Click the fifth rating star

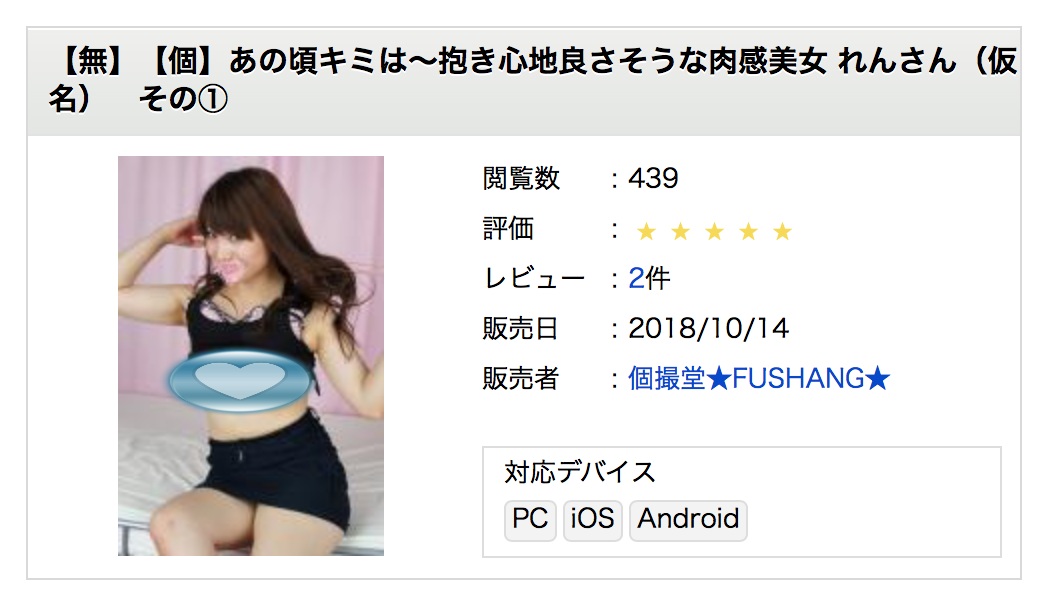pos(783,231)
